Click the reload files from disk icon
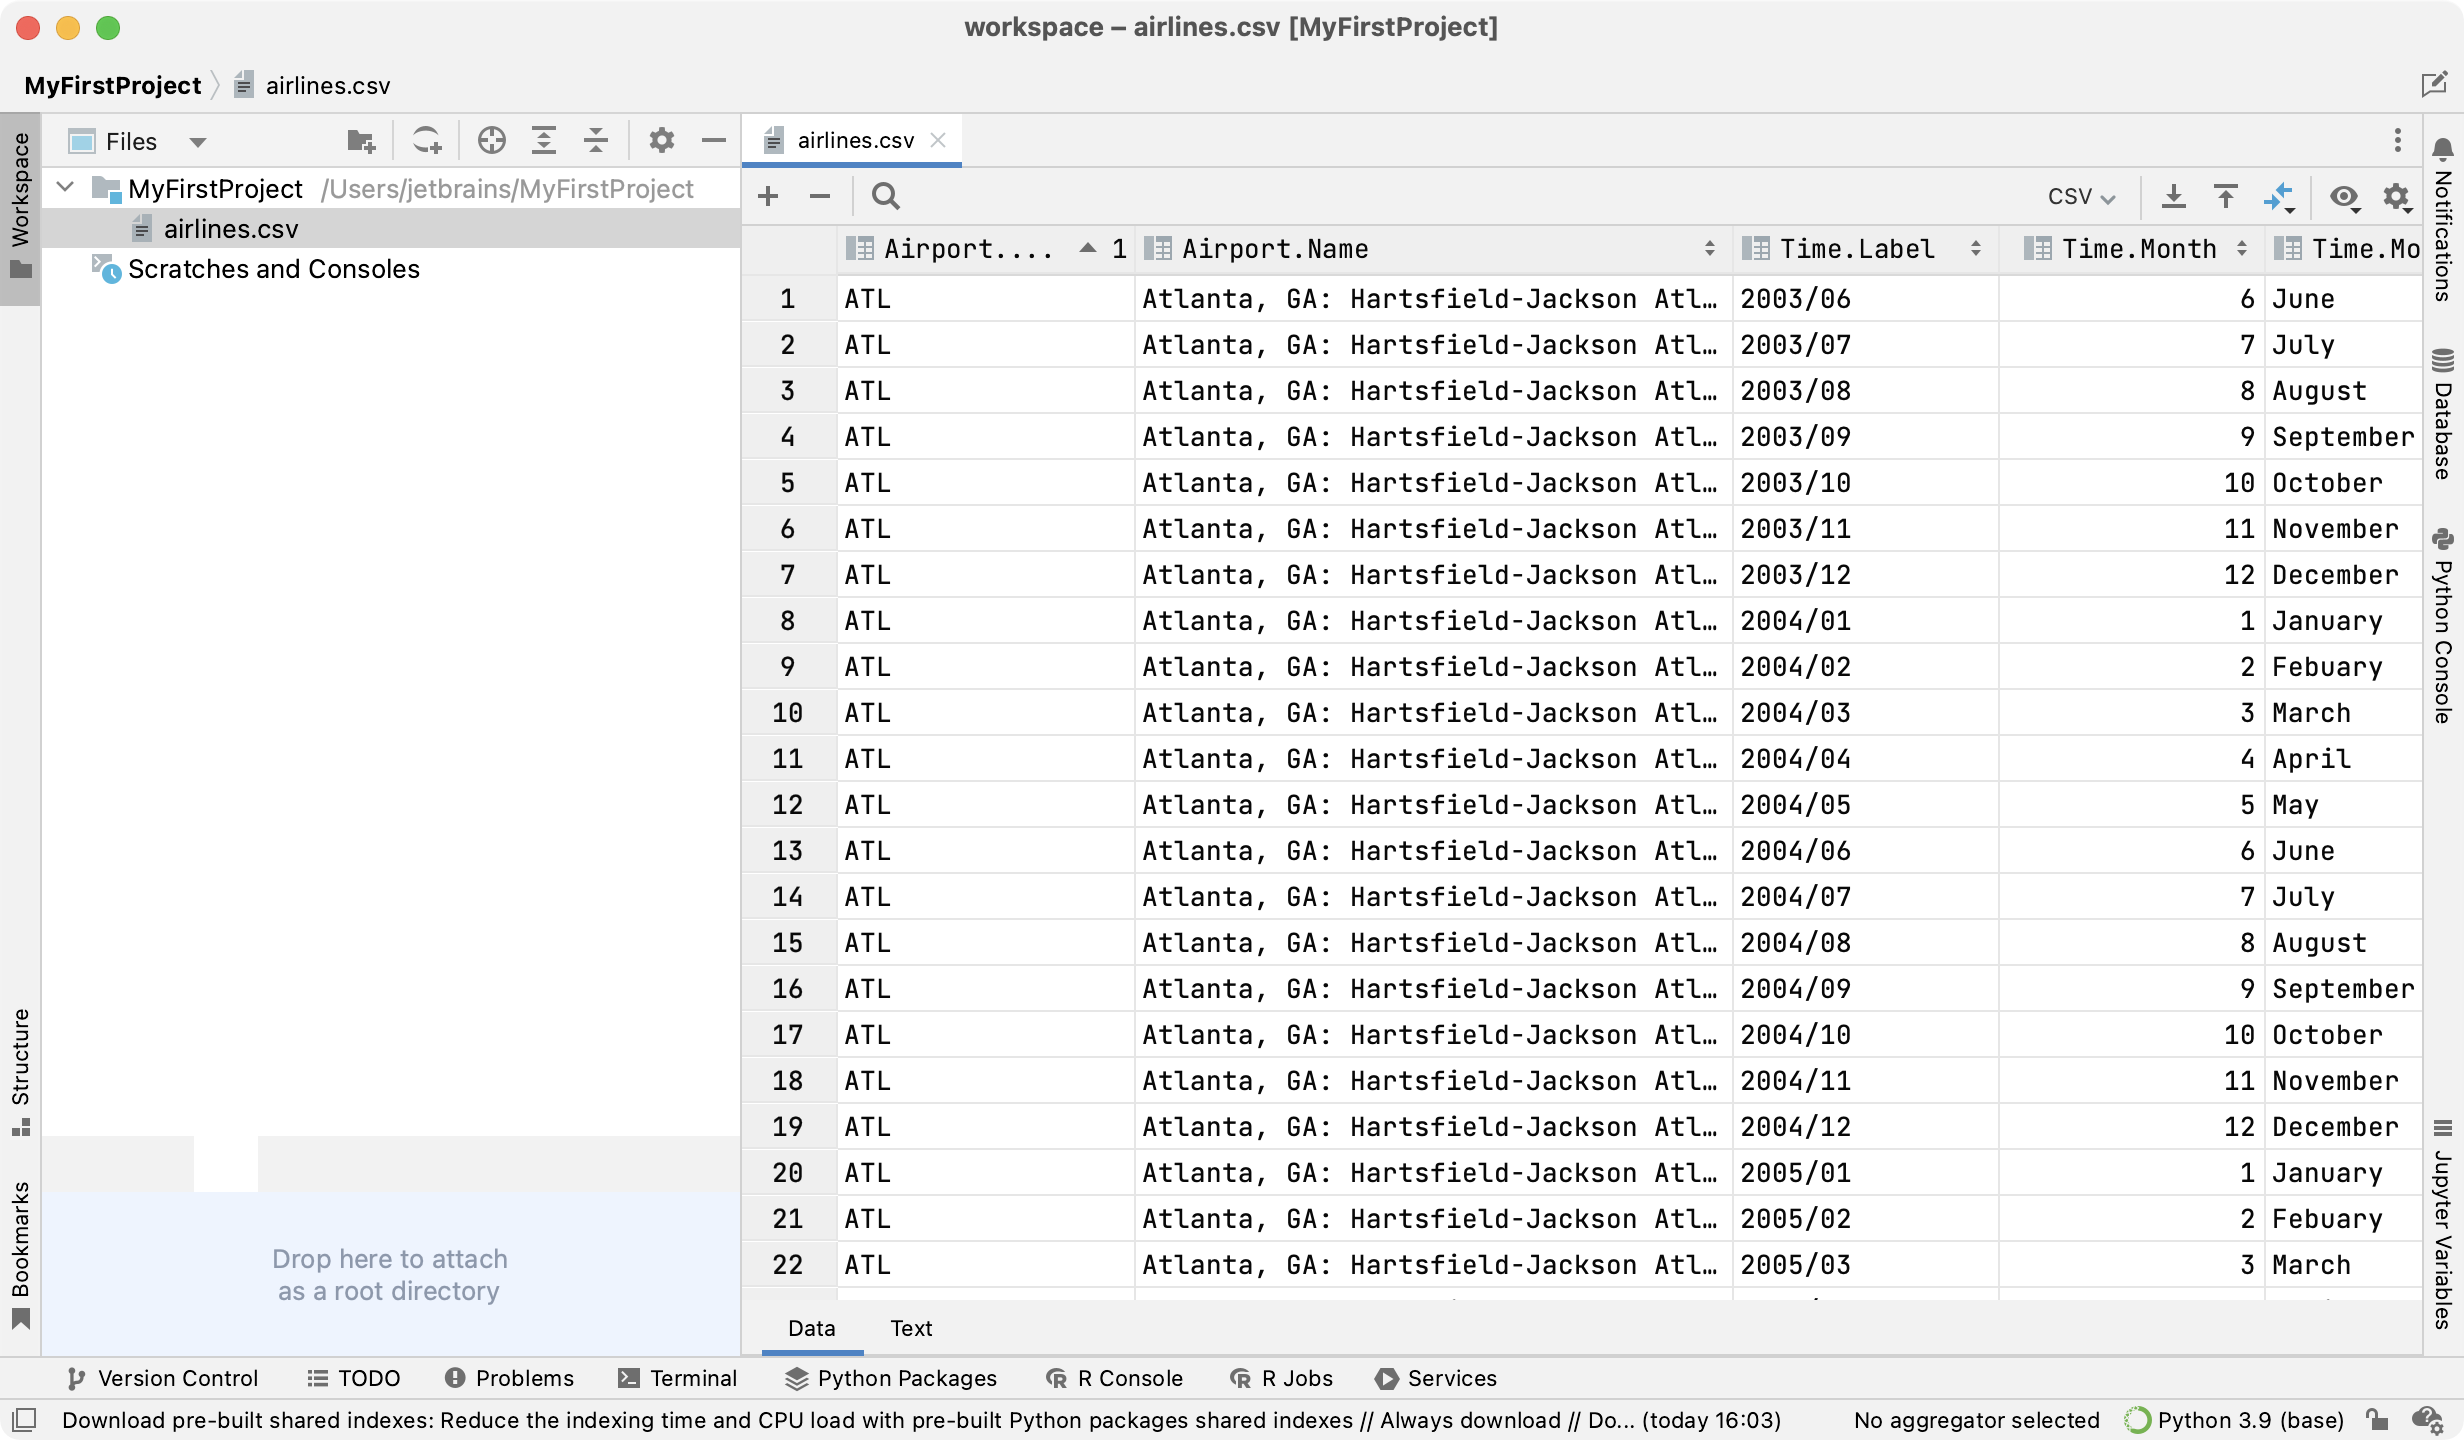This screenshot has width=2464, height=1440. (x=427, y=141)
